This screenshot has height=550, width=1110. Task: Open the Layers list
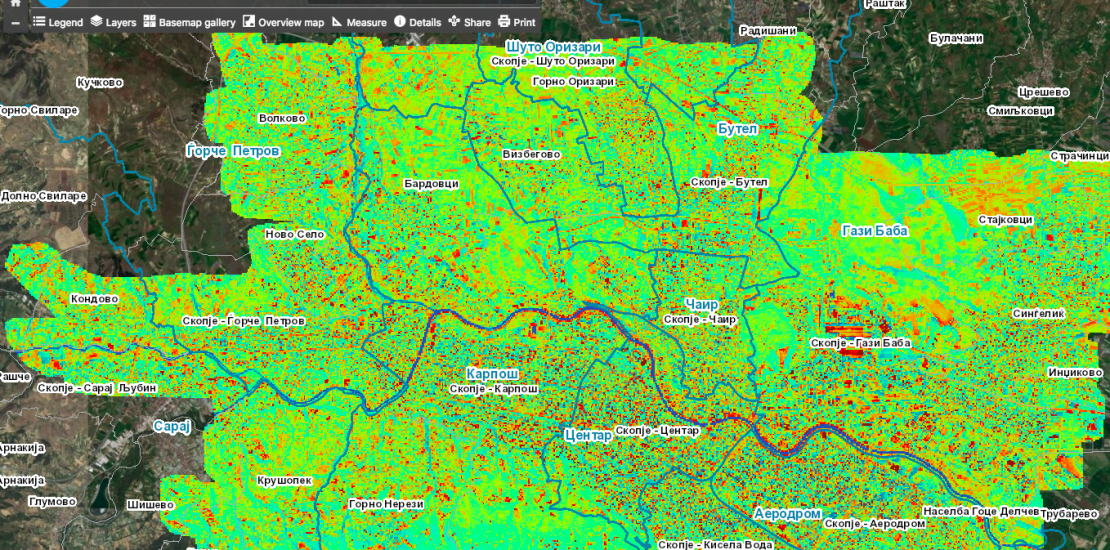(x=112, y=21)
